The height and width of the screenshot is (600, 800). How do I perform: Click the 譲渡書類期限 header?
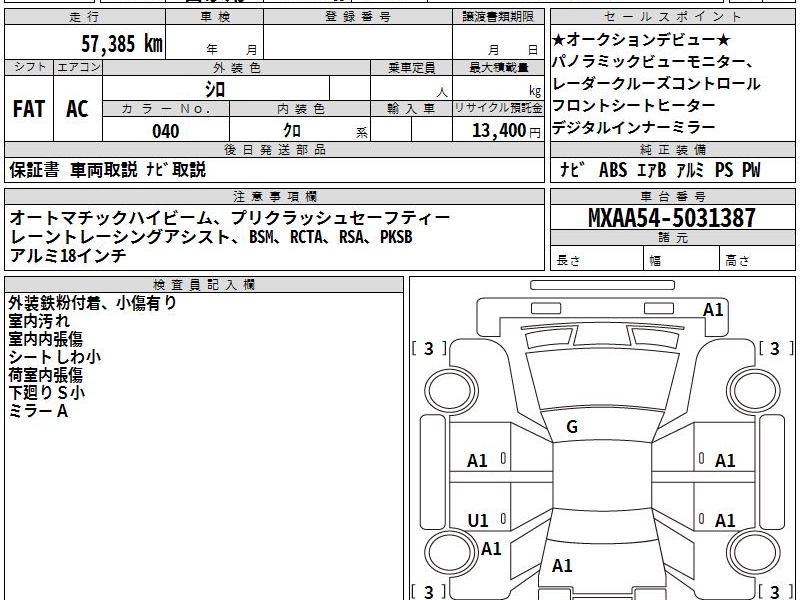click(498, 17)
